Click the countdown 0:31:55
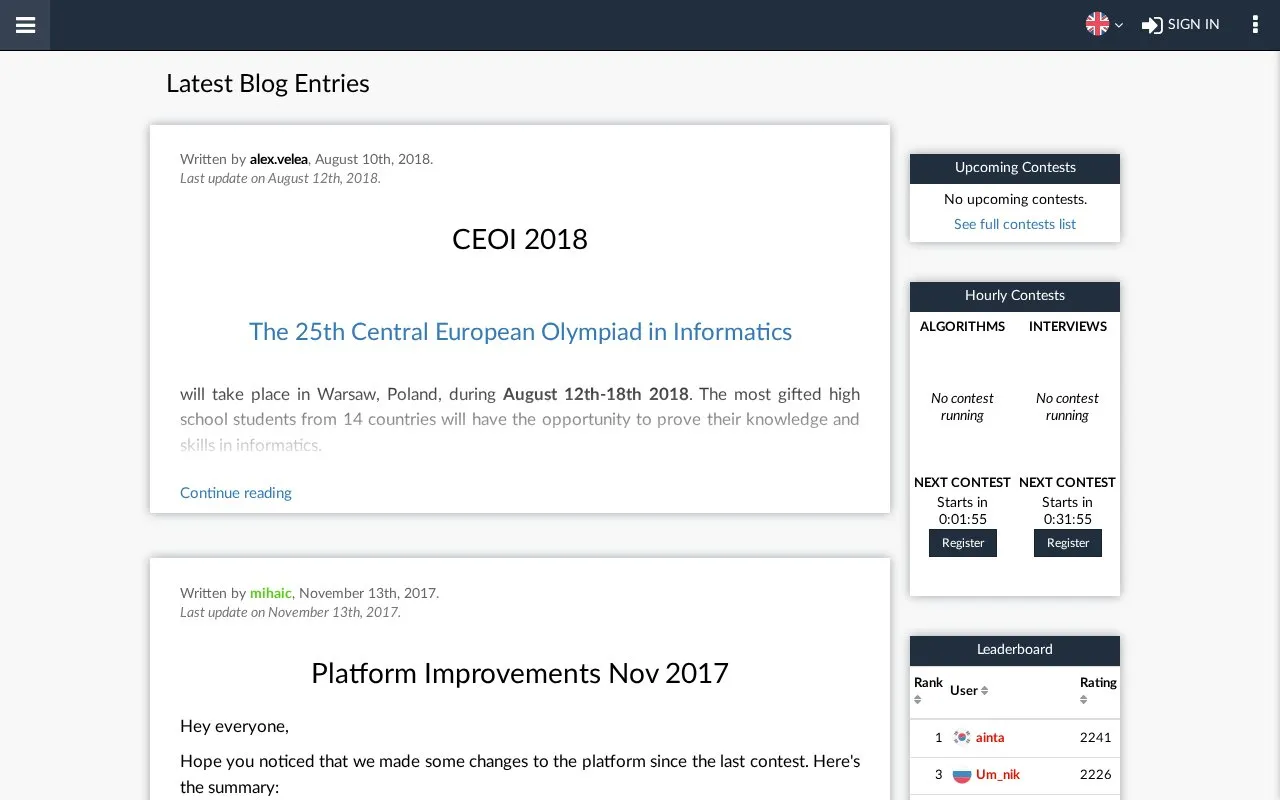 1068,520
